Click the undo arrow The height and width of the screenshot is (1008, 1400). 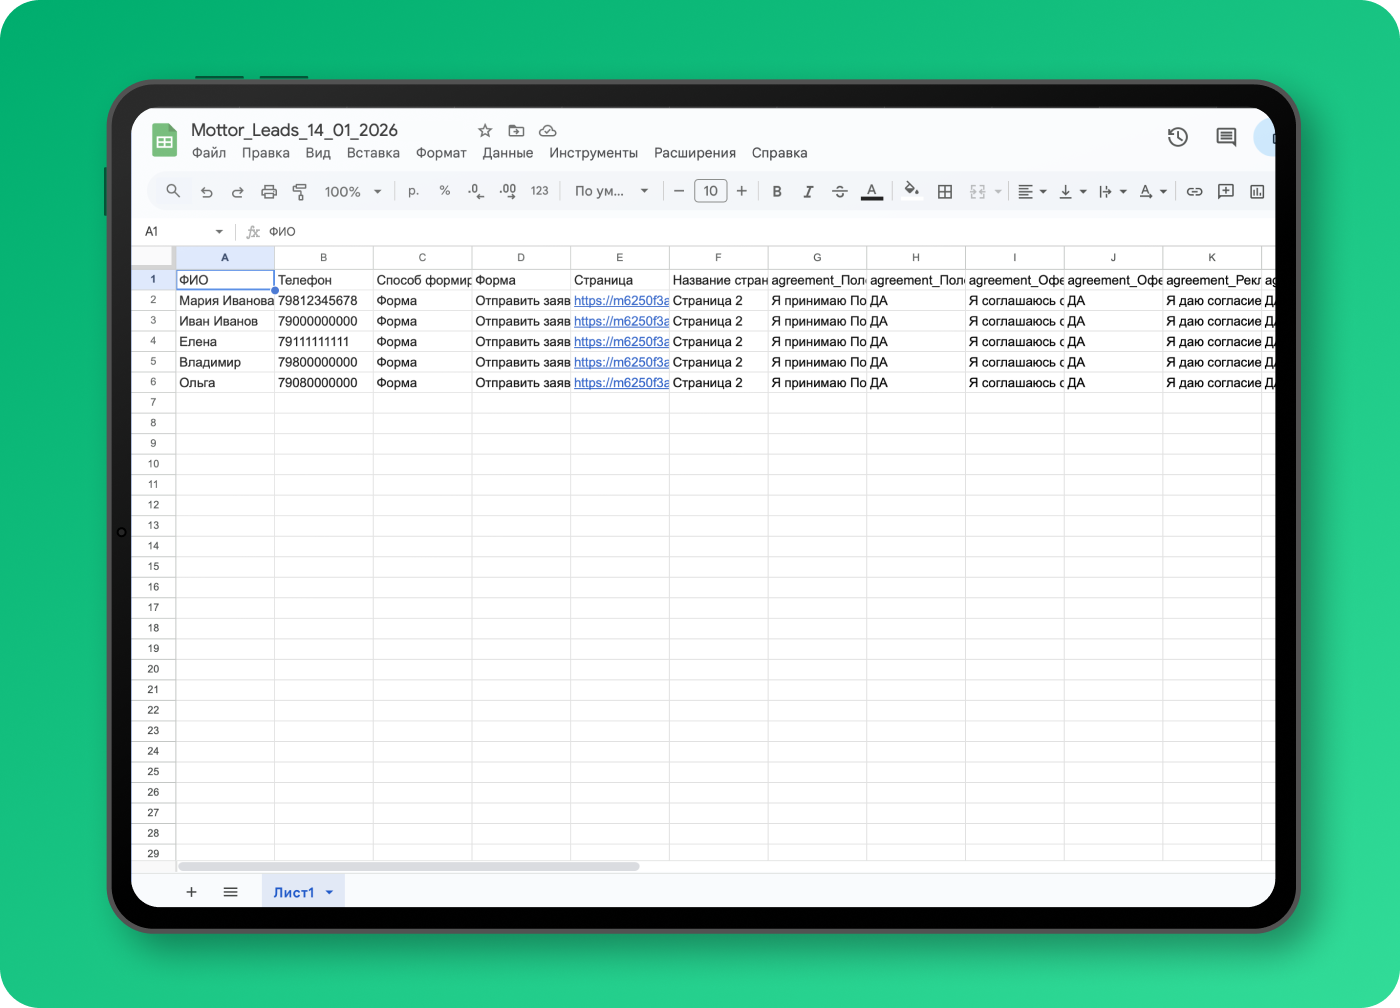click(206, 192)
